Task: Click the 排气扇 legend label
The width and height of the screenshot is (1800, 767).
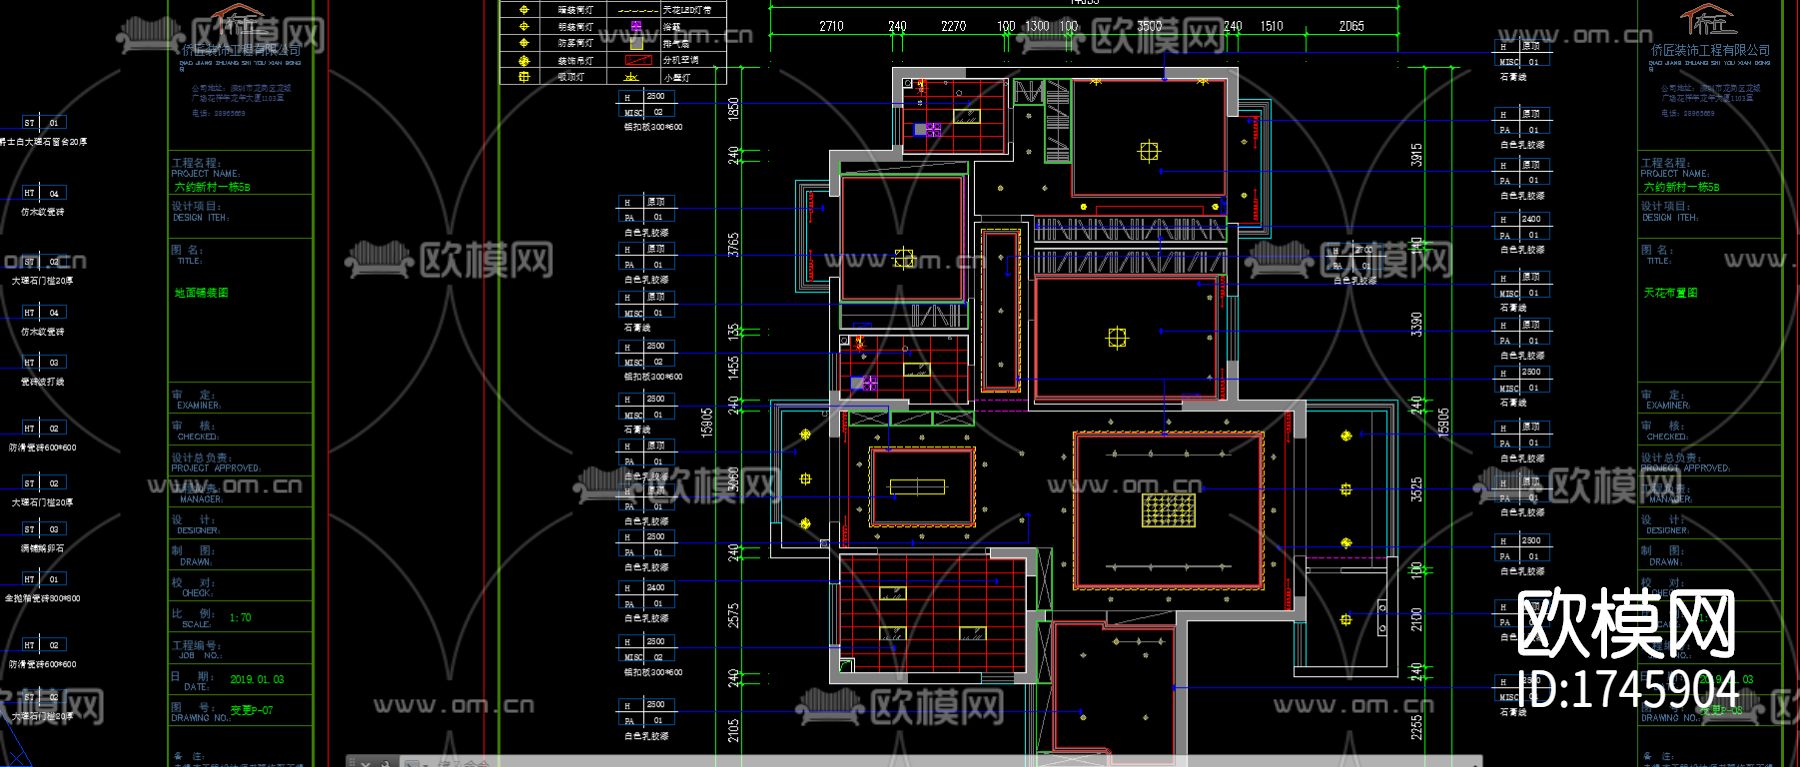Action: [676, 44]
